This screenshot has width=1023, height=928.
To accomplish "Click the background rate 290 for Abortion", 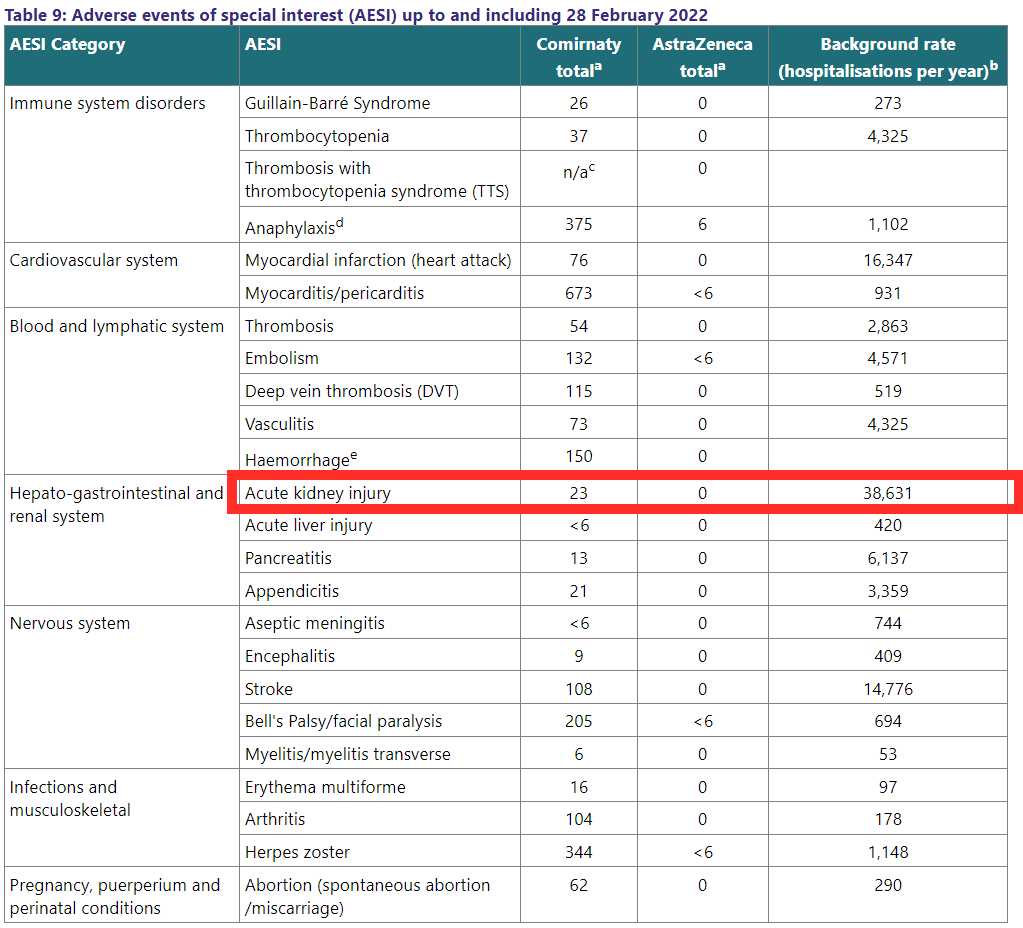I will click(888, 885).
